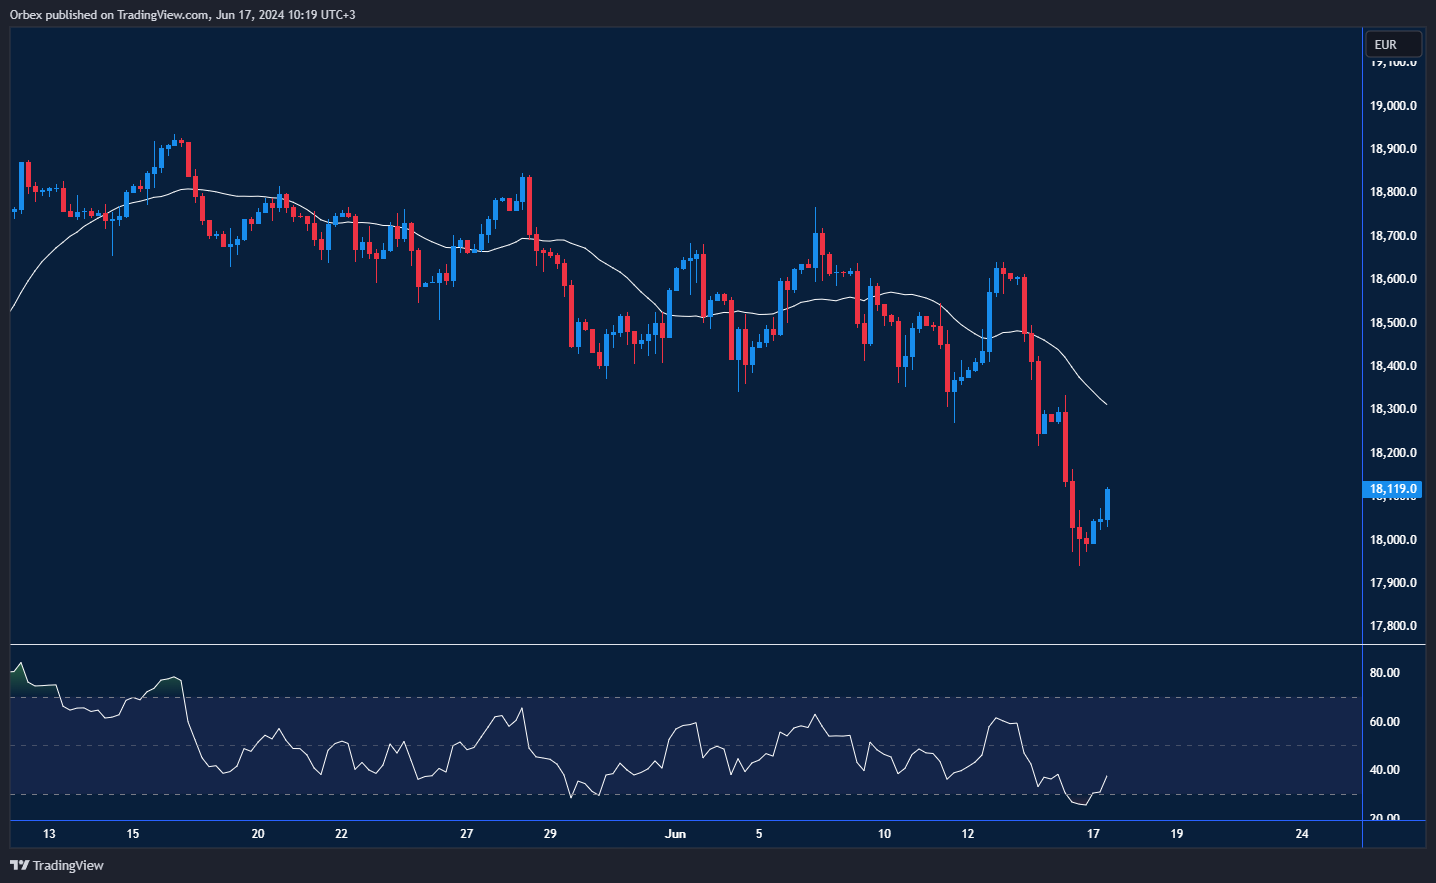Click the Orbex published on TradingView.com header

pos(182,14)
